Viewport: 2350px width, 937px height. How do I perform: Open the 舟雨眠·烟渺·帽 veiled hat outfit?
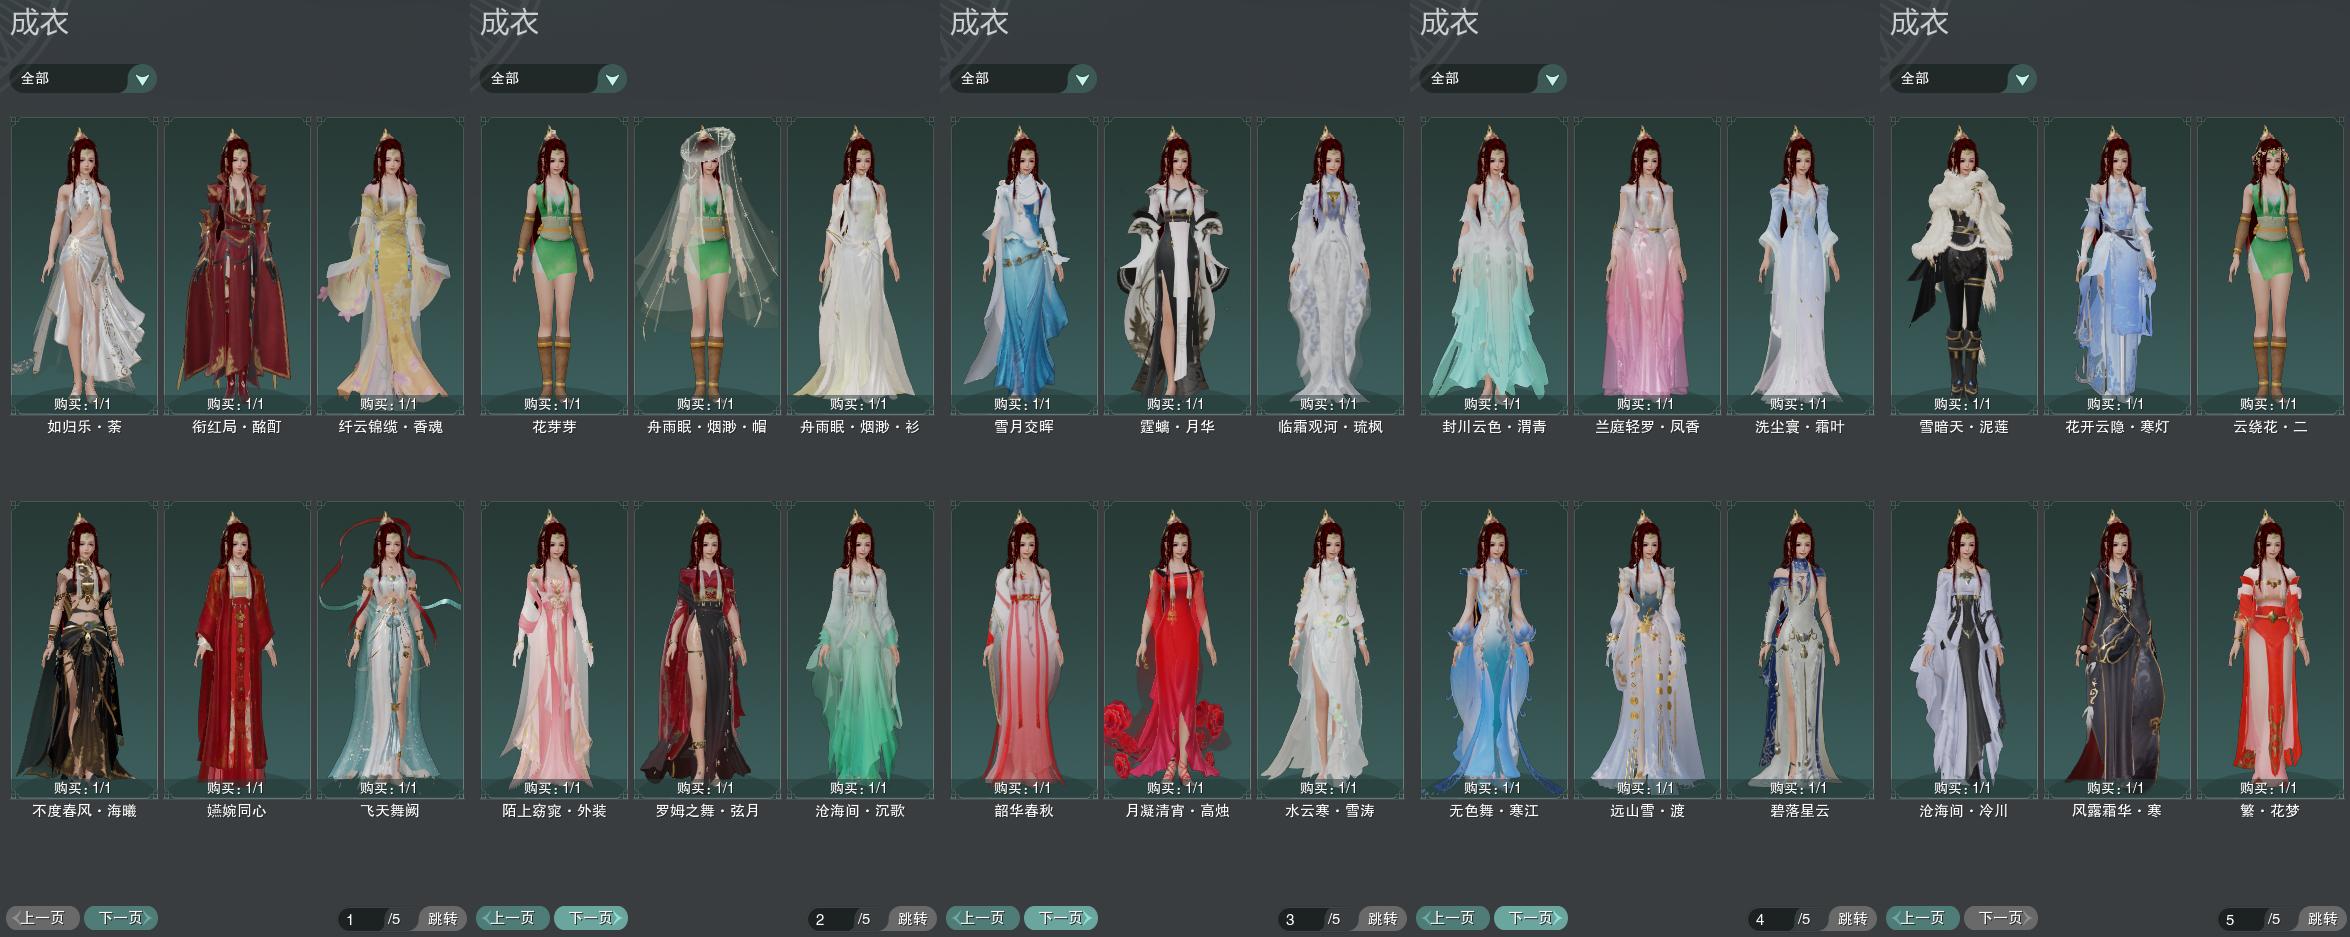(x=707, y=265)
